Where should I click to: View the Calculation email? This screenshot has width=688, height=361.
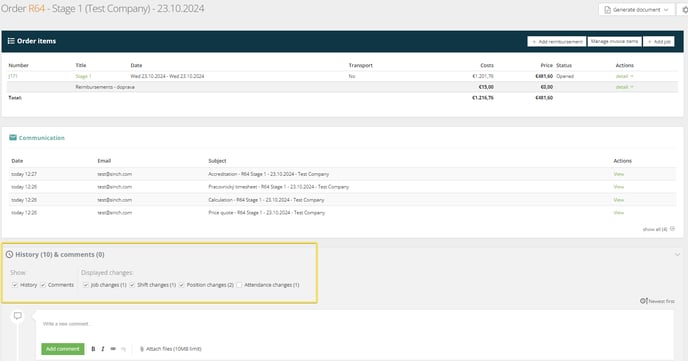coord(618,200)
